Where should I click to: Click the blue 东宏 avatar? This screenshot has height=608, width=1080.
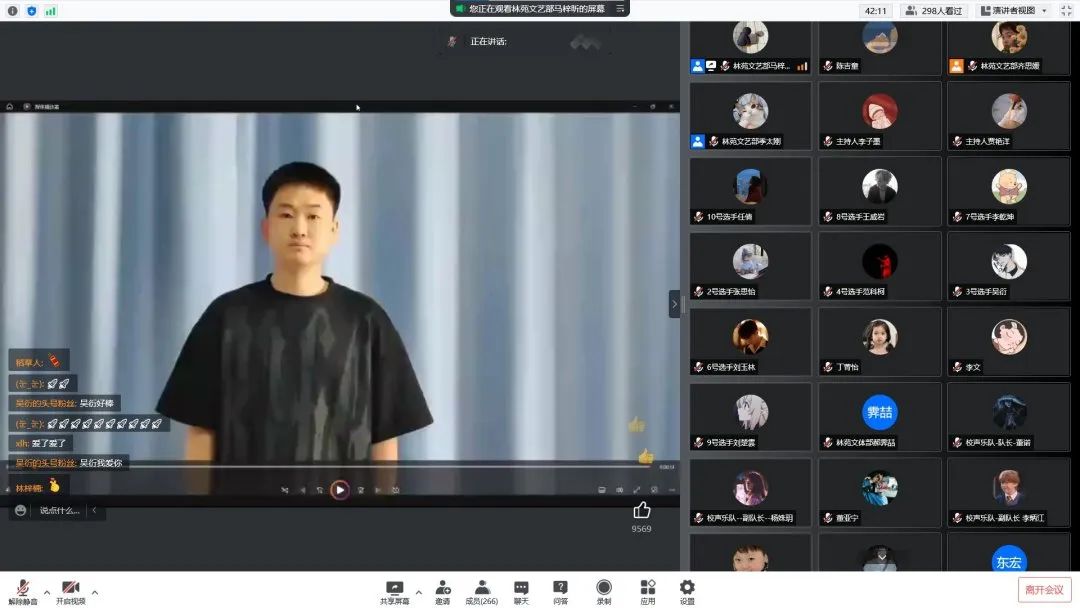[x=1009, y=560]
